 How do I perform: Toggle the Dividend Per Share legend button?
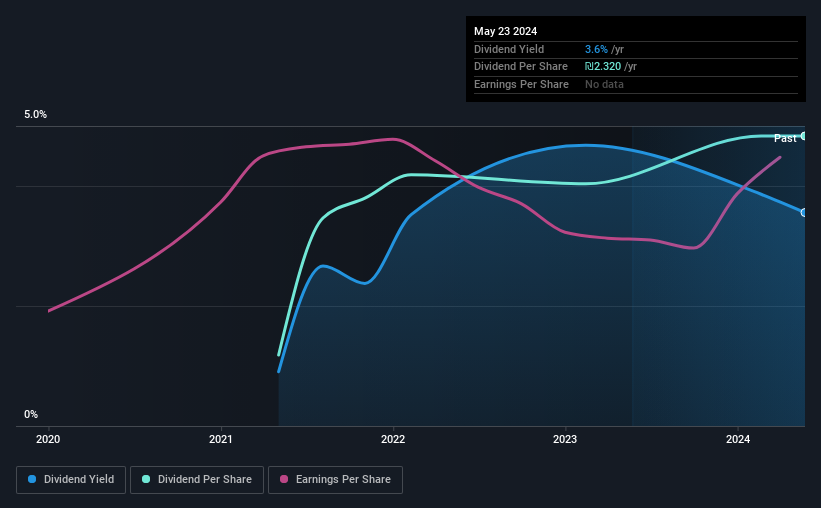pyautogui.click(x=197, y=480)
